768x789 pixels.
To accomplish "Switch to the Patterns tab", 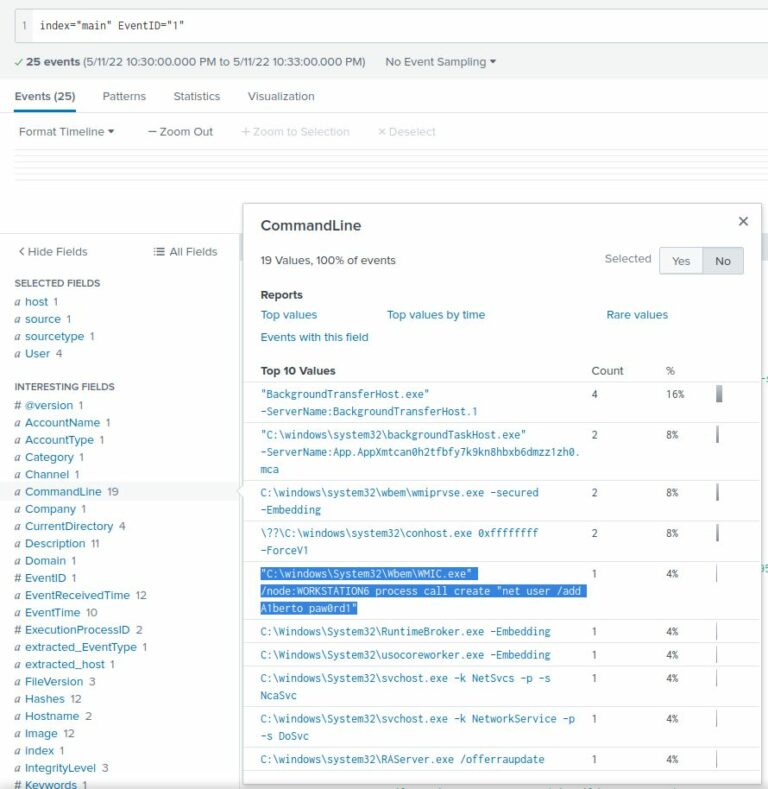I will 124,97.
